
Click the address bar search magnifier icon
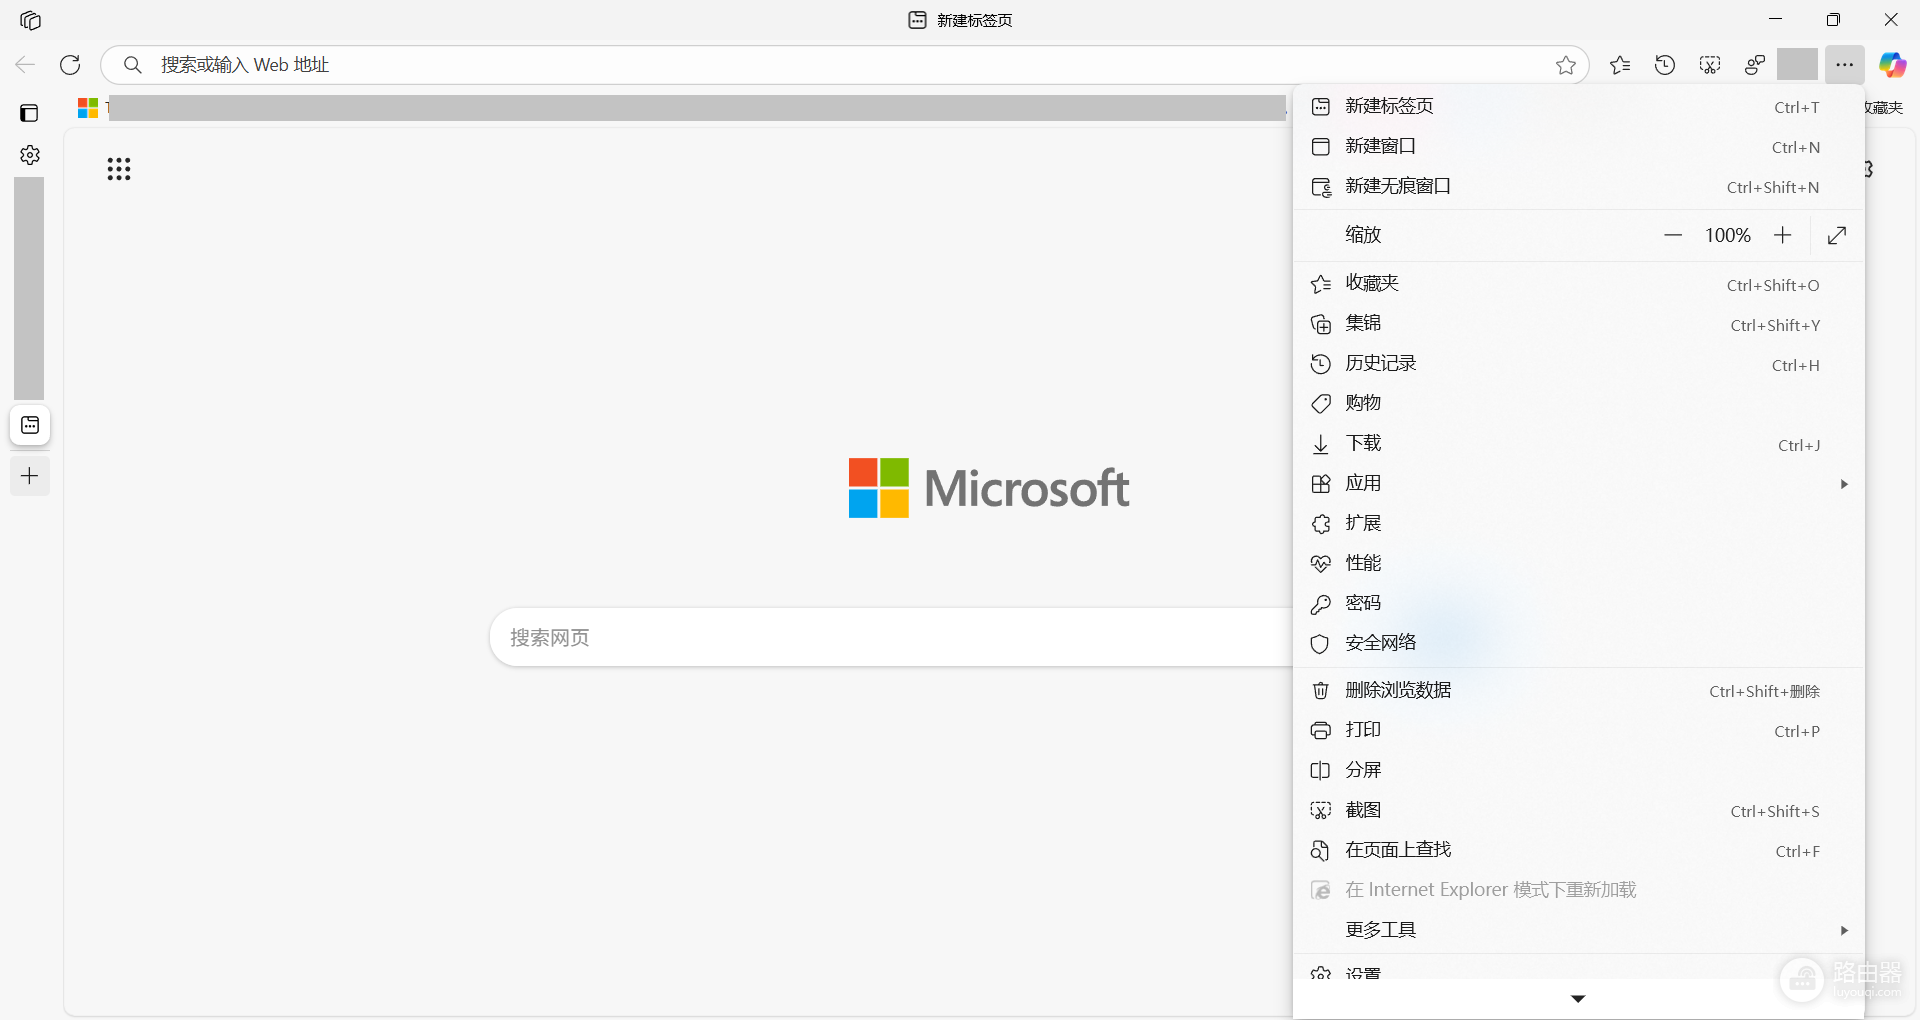132,65
